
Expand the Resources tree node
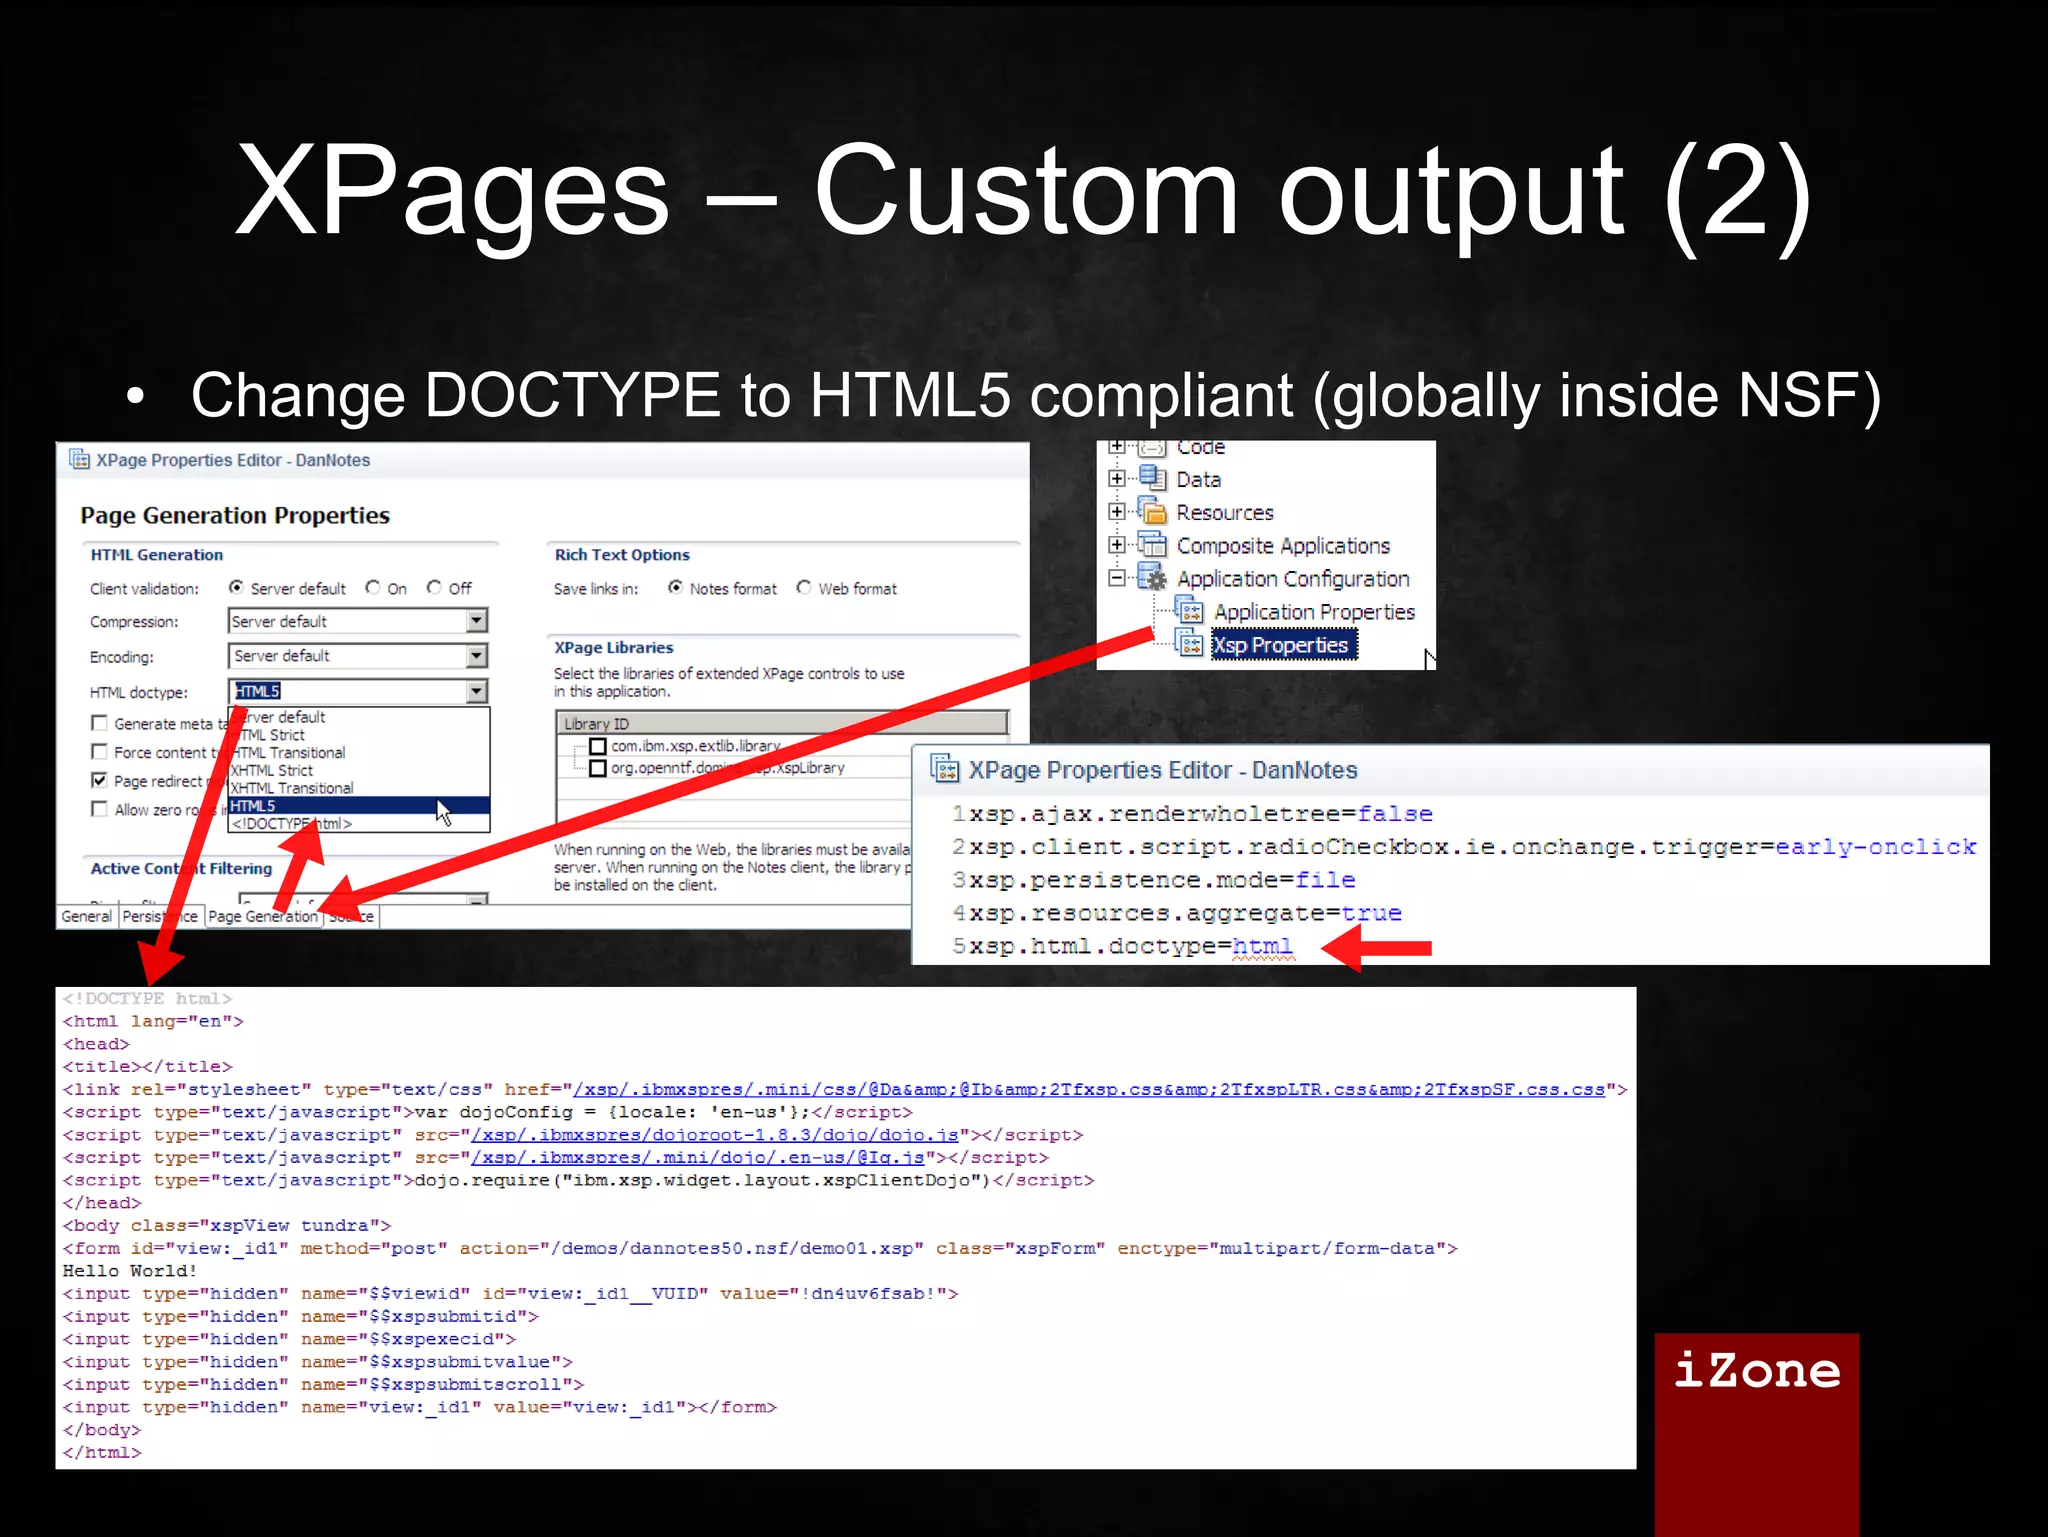click(1117, 511)
